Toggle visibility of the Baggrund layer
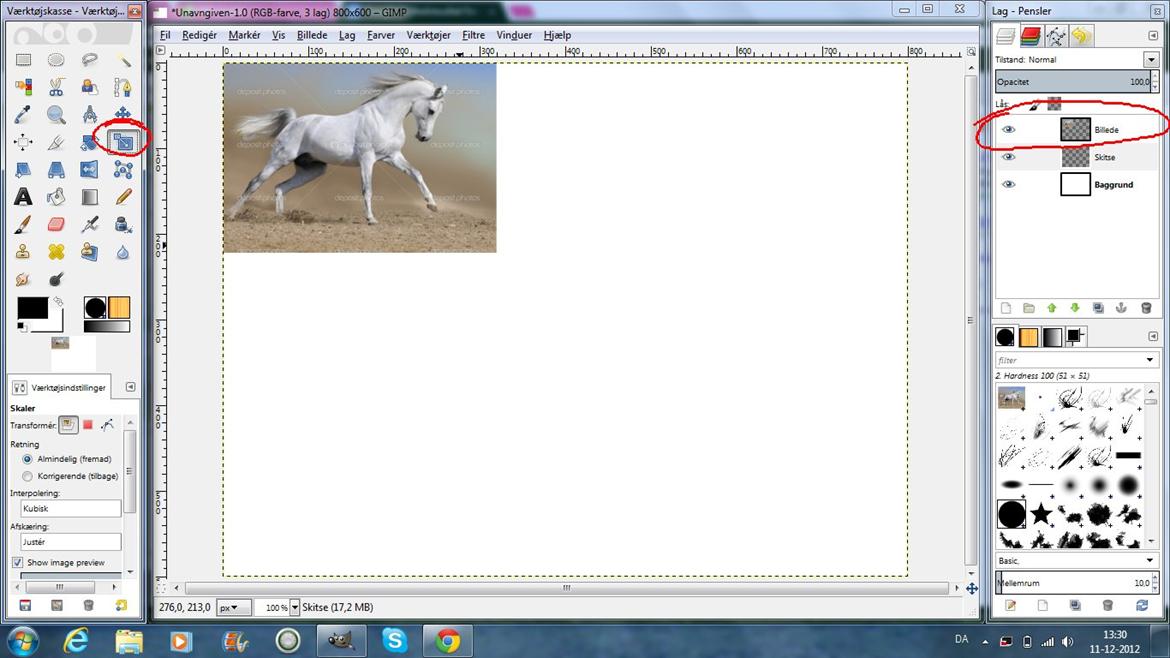The image size is (1170, 658). [1008, 185]
